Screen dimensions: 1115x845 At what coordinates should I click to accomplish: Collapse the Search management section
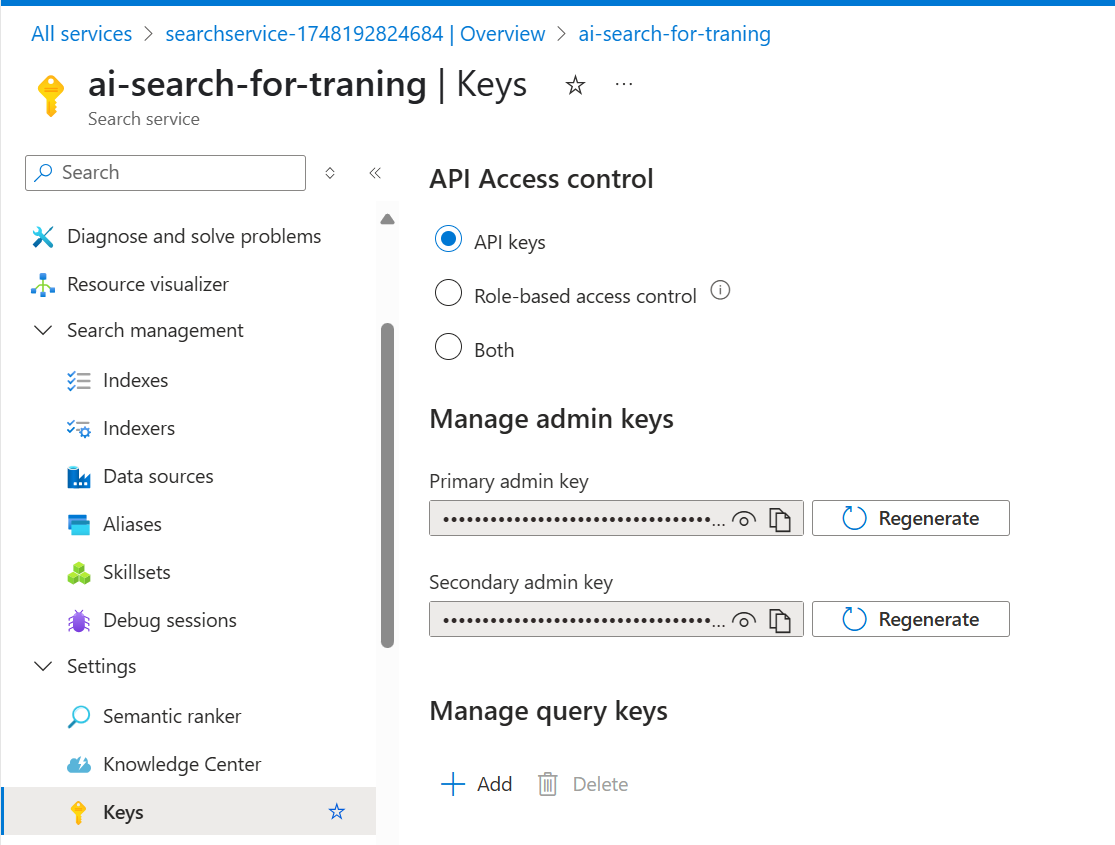pos(43,331)
